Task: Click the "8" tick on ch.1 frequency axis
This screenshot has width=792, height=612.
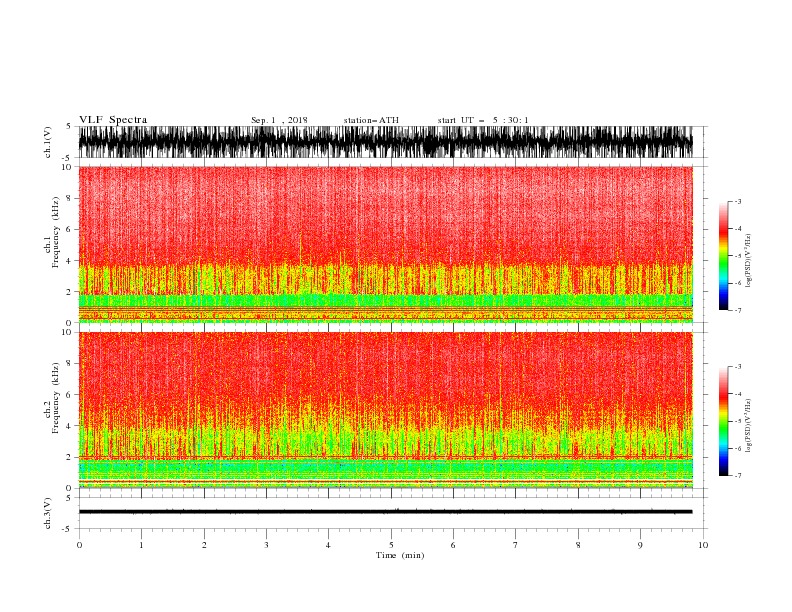Action: (x=69, y=198)
